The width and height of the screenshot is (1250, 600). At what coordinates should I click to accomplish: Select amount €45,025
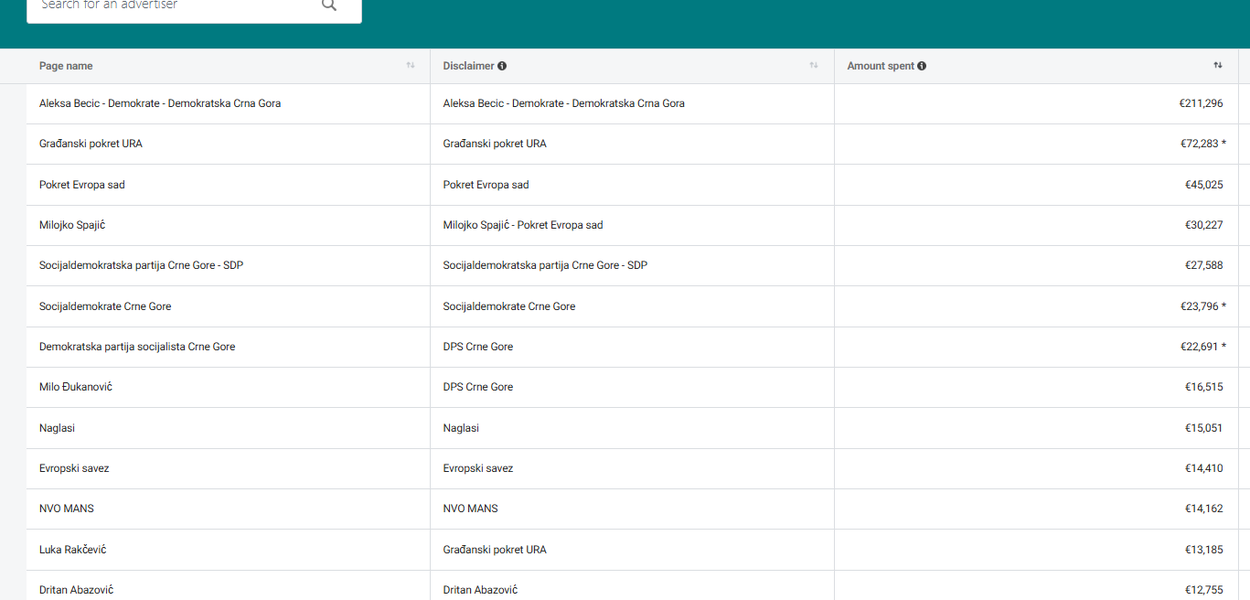[x=1204, y=185]
